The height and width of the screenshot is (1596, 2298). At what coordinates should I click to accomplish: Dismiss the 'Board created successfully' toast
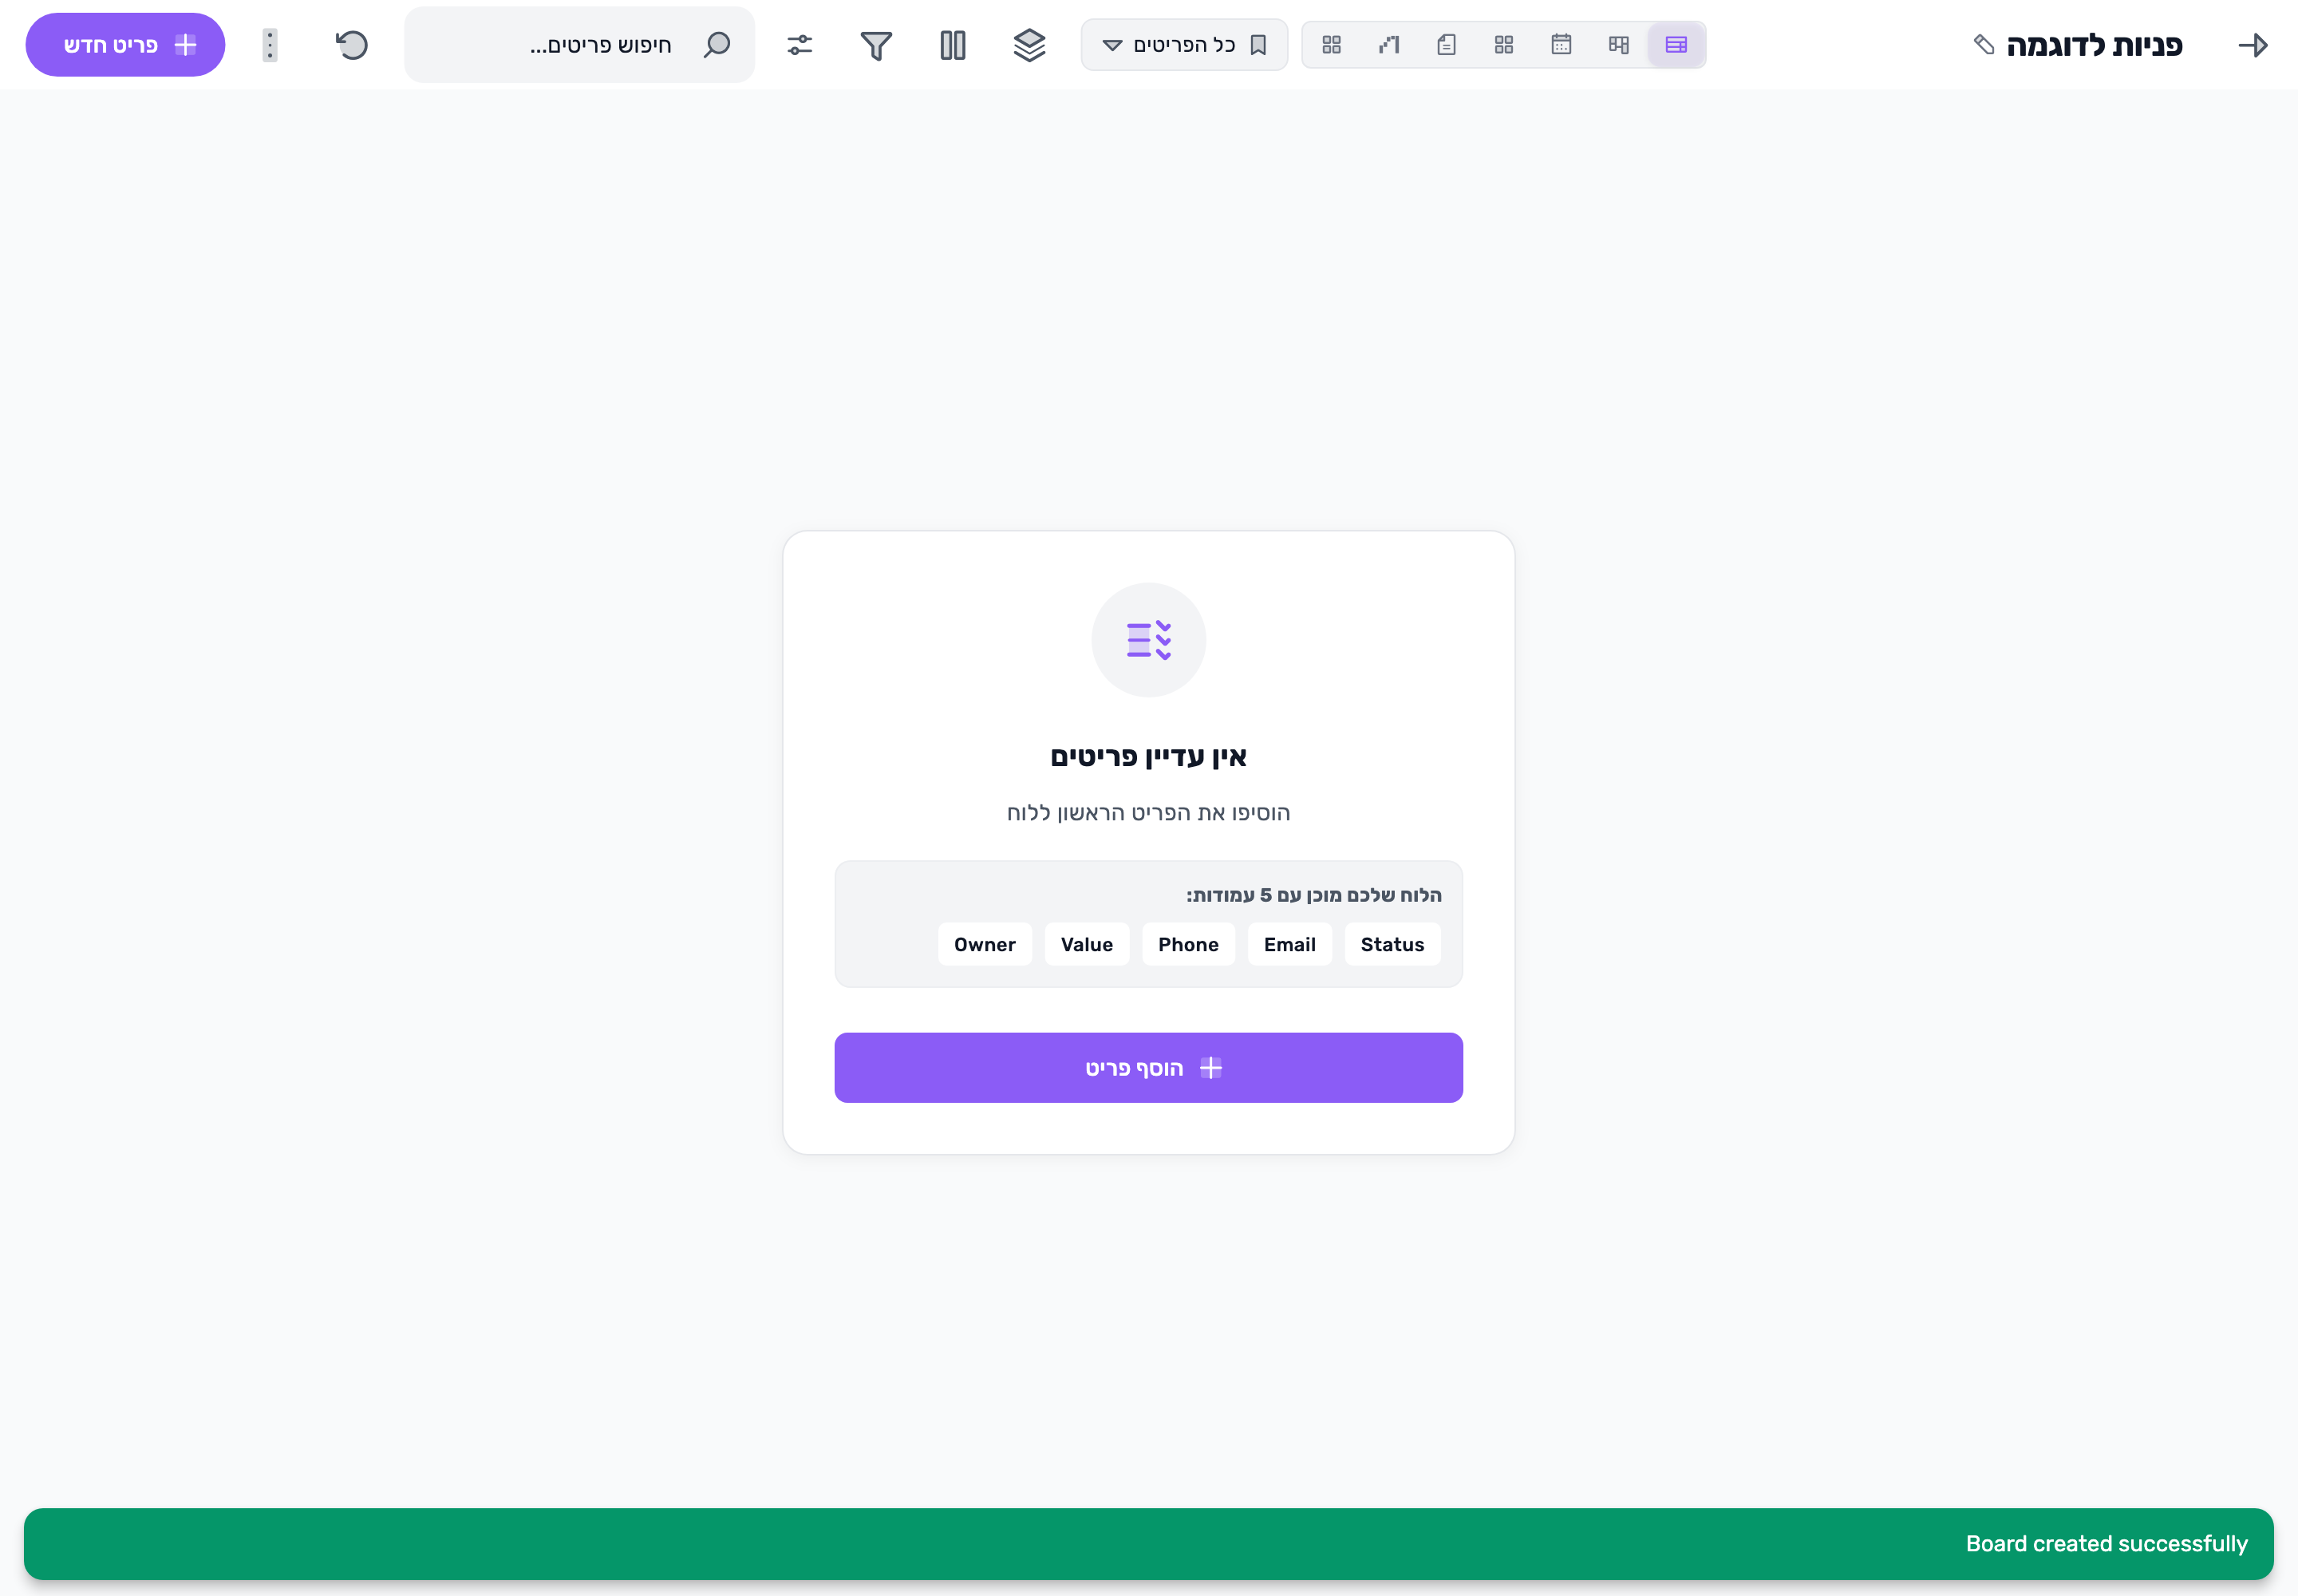coord(1149,1544)
